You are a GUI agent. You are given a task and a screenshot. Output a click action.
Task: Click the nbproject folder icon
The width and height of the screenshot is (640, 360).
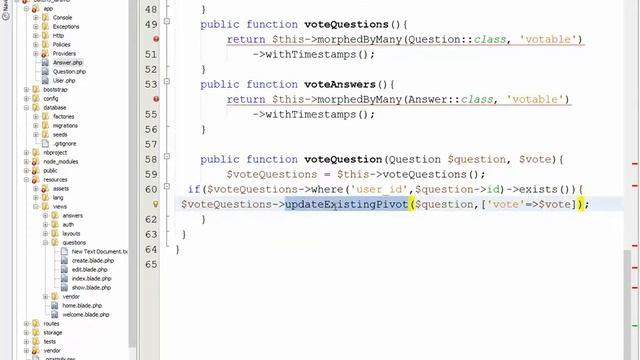click(36, 153)
